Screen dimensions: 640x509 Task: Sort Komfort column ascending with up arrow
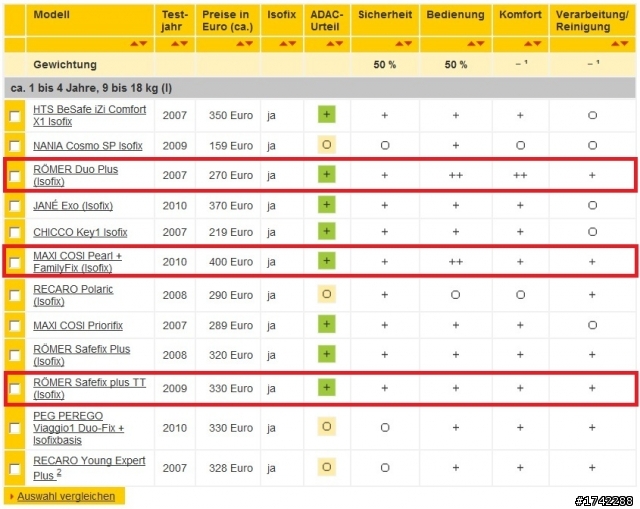(528, 43)
